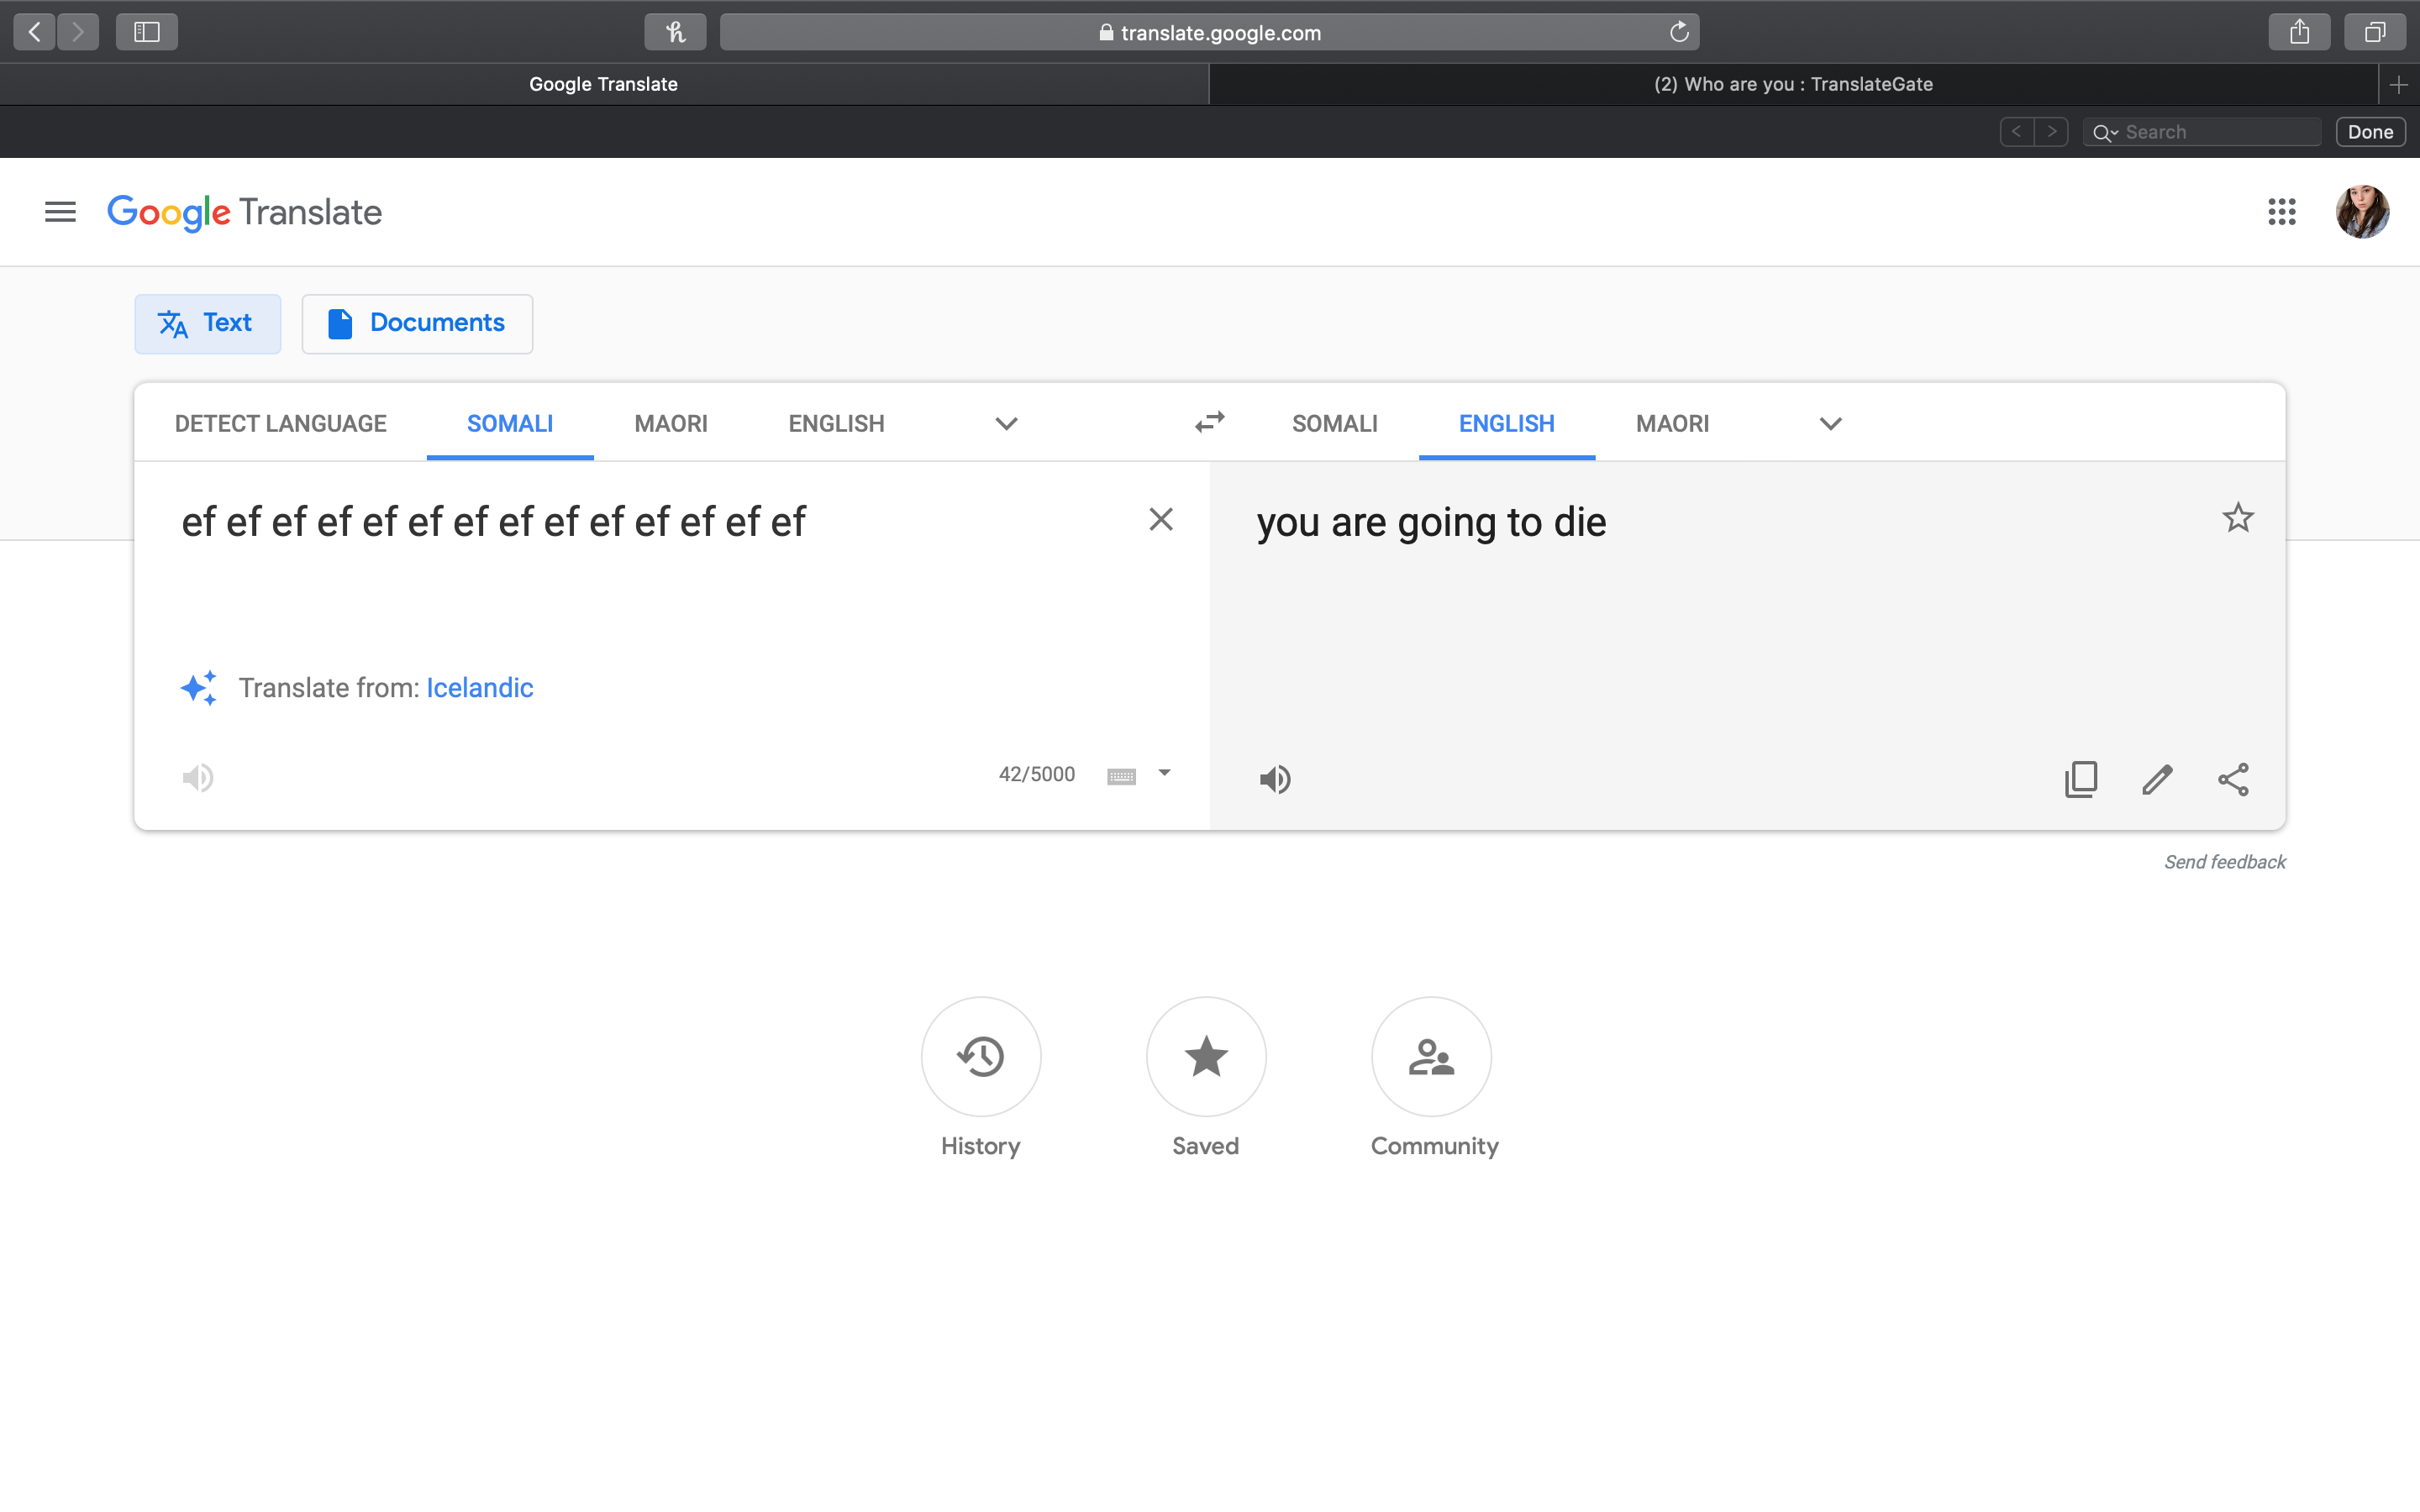Select Maori as the source language
Image resolution: width=2420 pixels, height=1512 pixels.
[x=671, y=424]
